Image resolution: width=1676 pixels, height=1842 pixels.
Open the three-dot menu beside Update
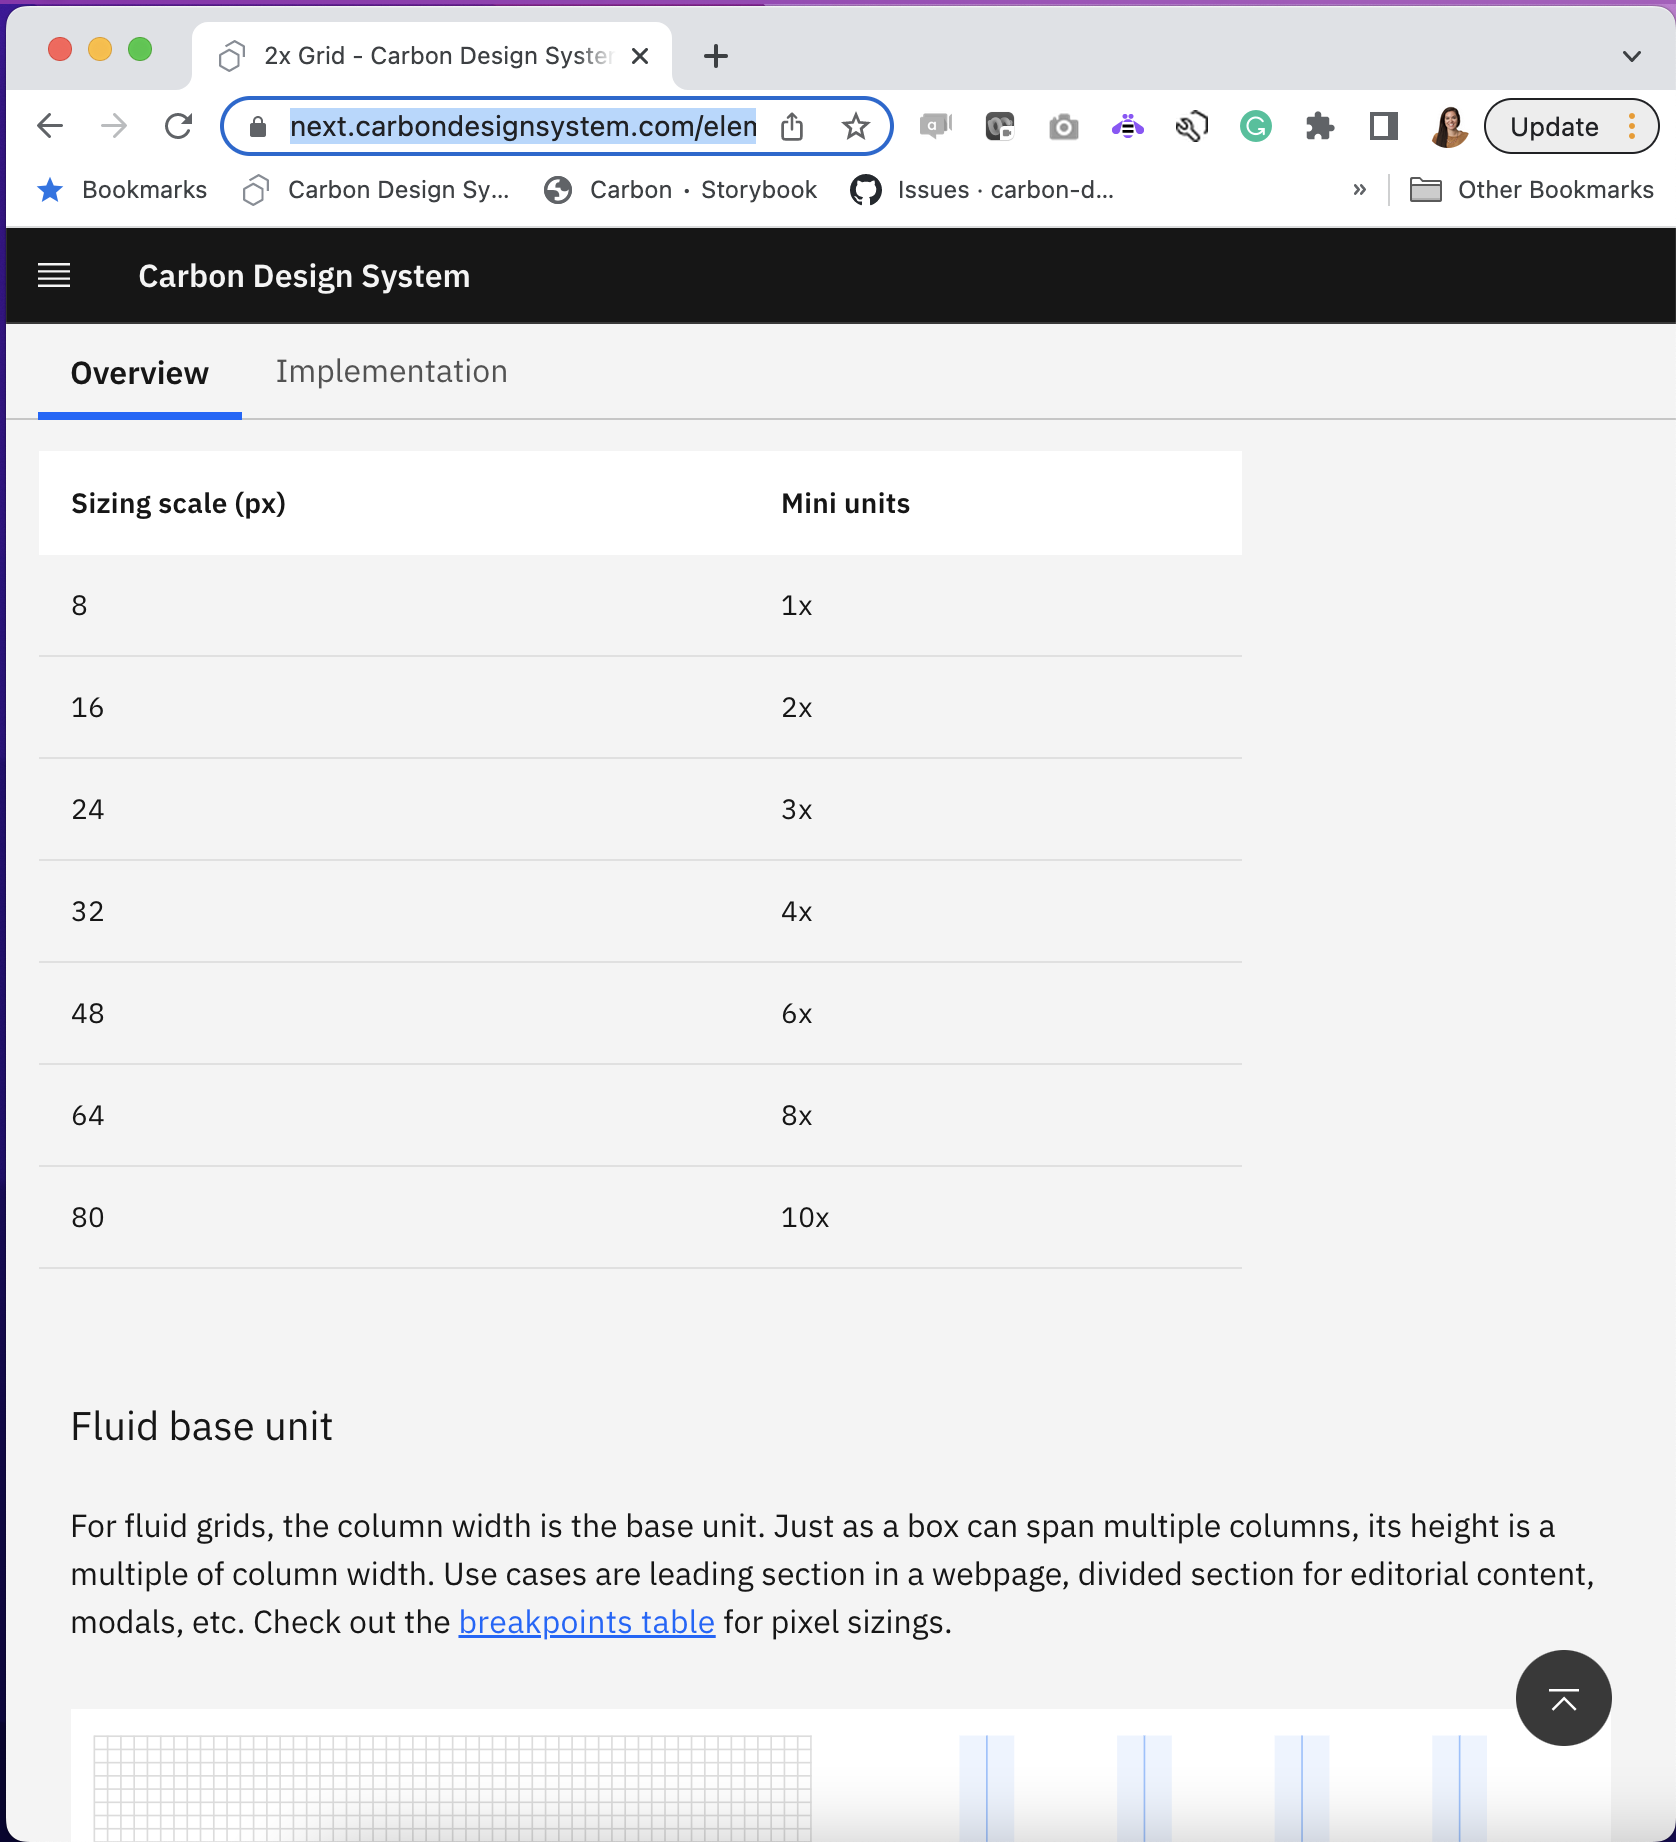pyautogui.click(x=1630, y=126)
